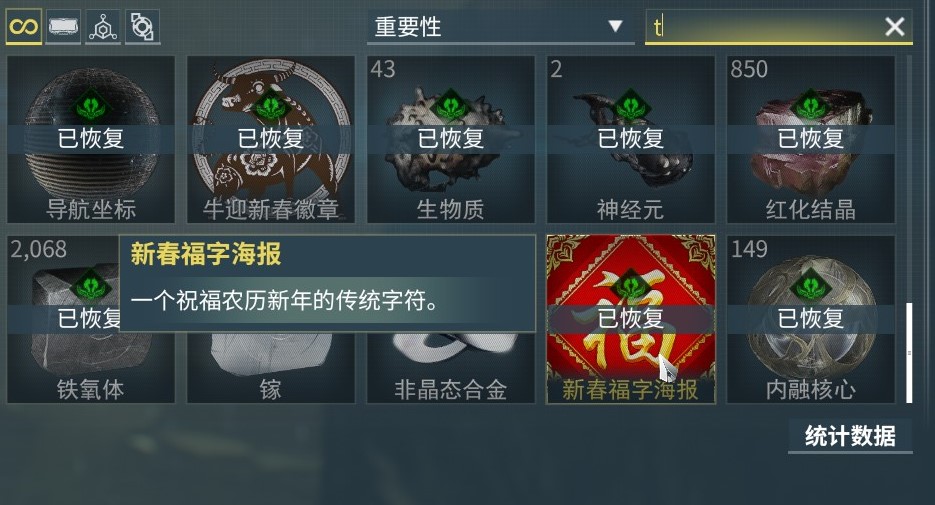Select the molecule resources filter icon

[103, 27]
